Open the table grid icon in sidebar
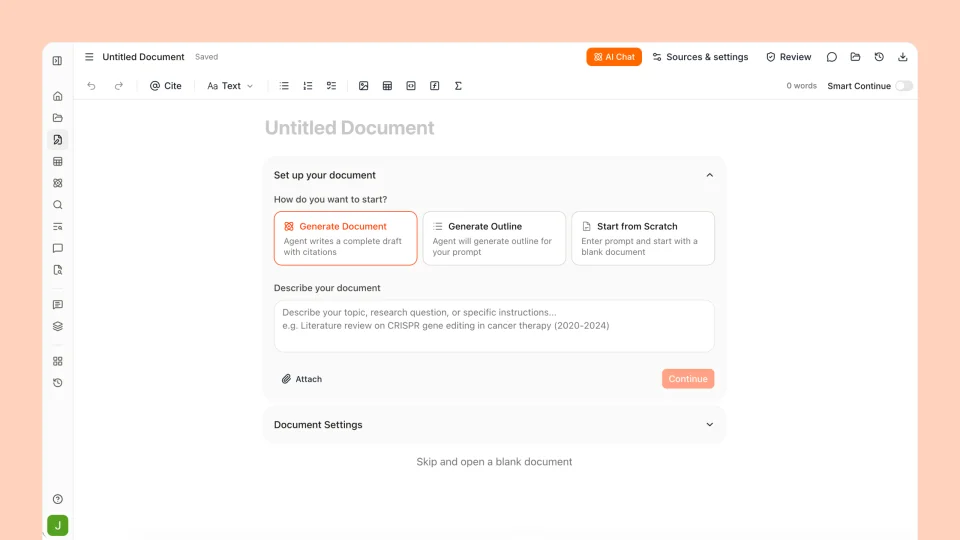Viewport: 960px width, 540px height. tap(58, 162)
